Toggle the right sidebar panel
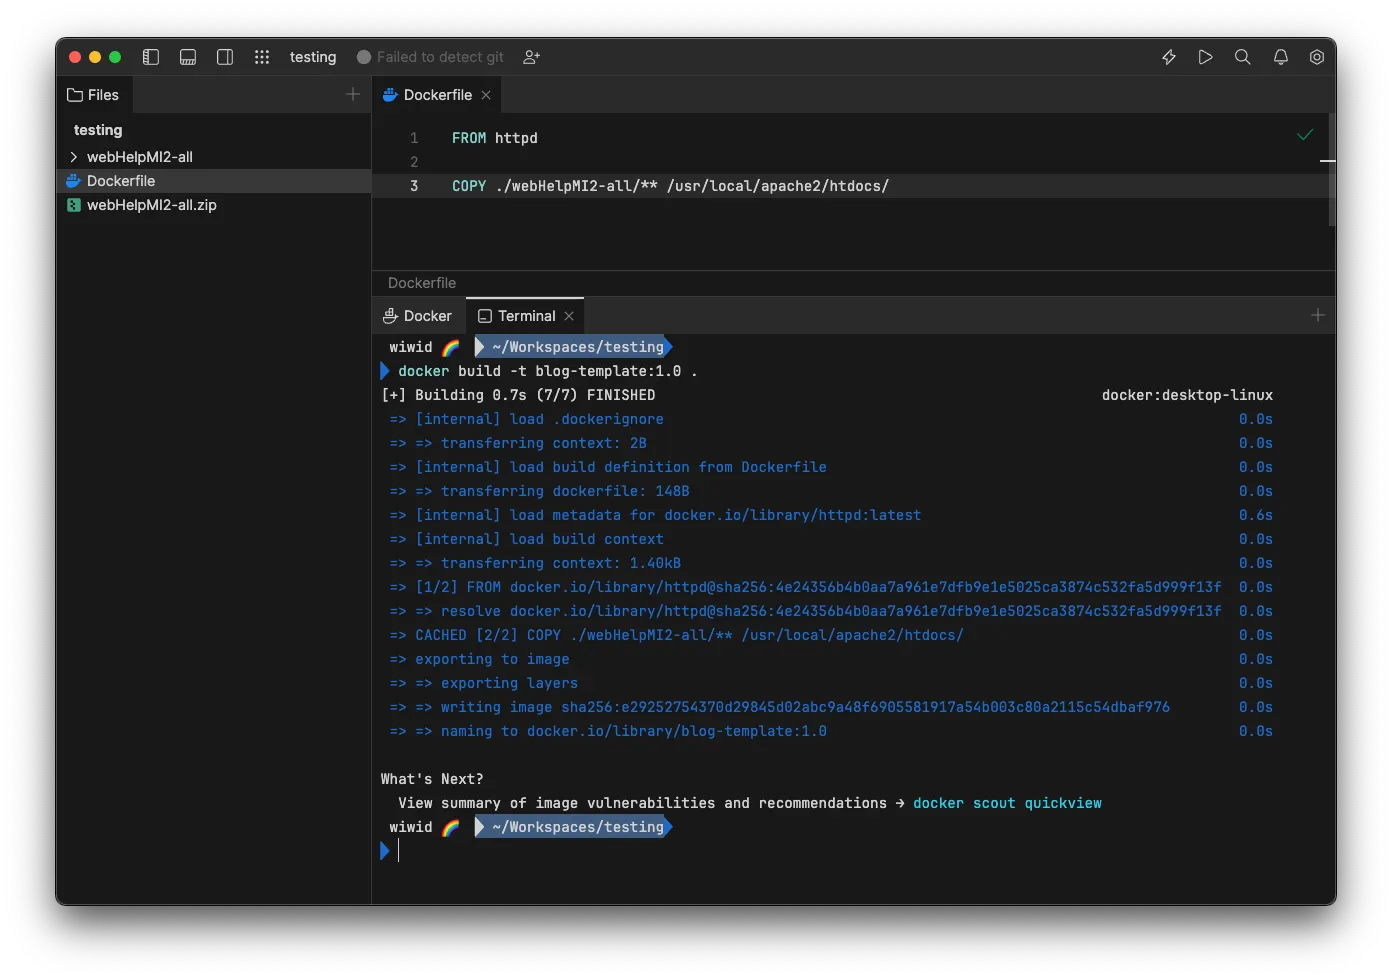Screen dimensions: 1392x979 click(225, 57)
